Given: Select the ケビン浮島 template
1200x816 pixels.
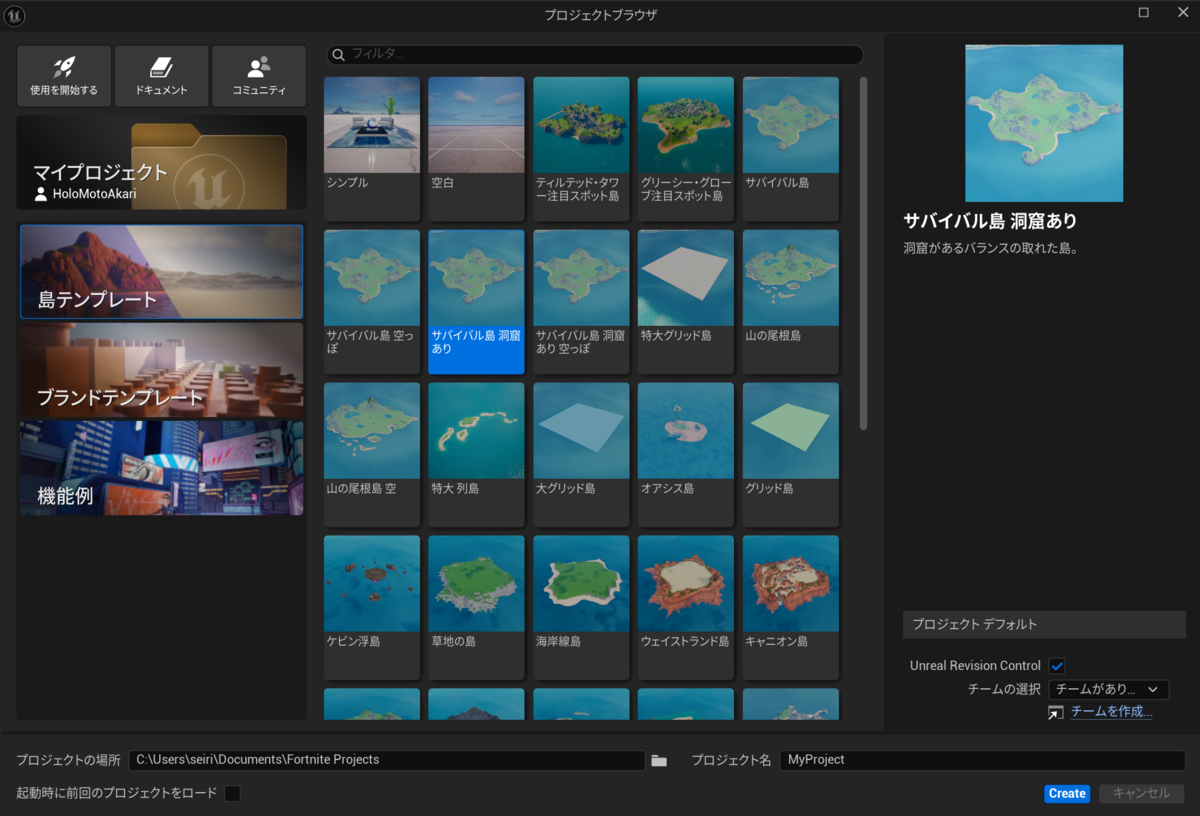Looking at the screenshot, I should (372, 608).
